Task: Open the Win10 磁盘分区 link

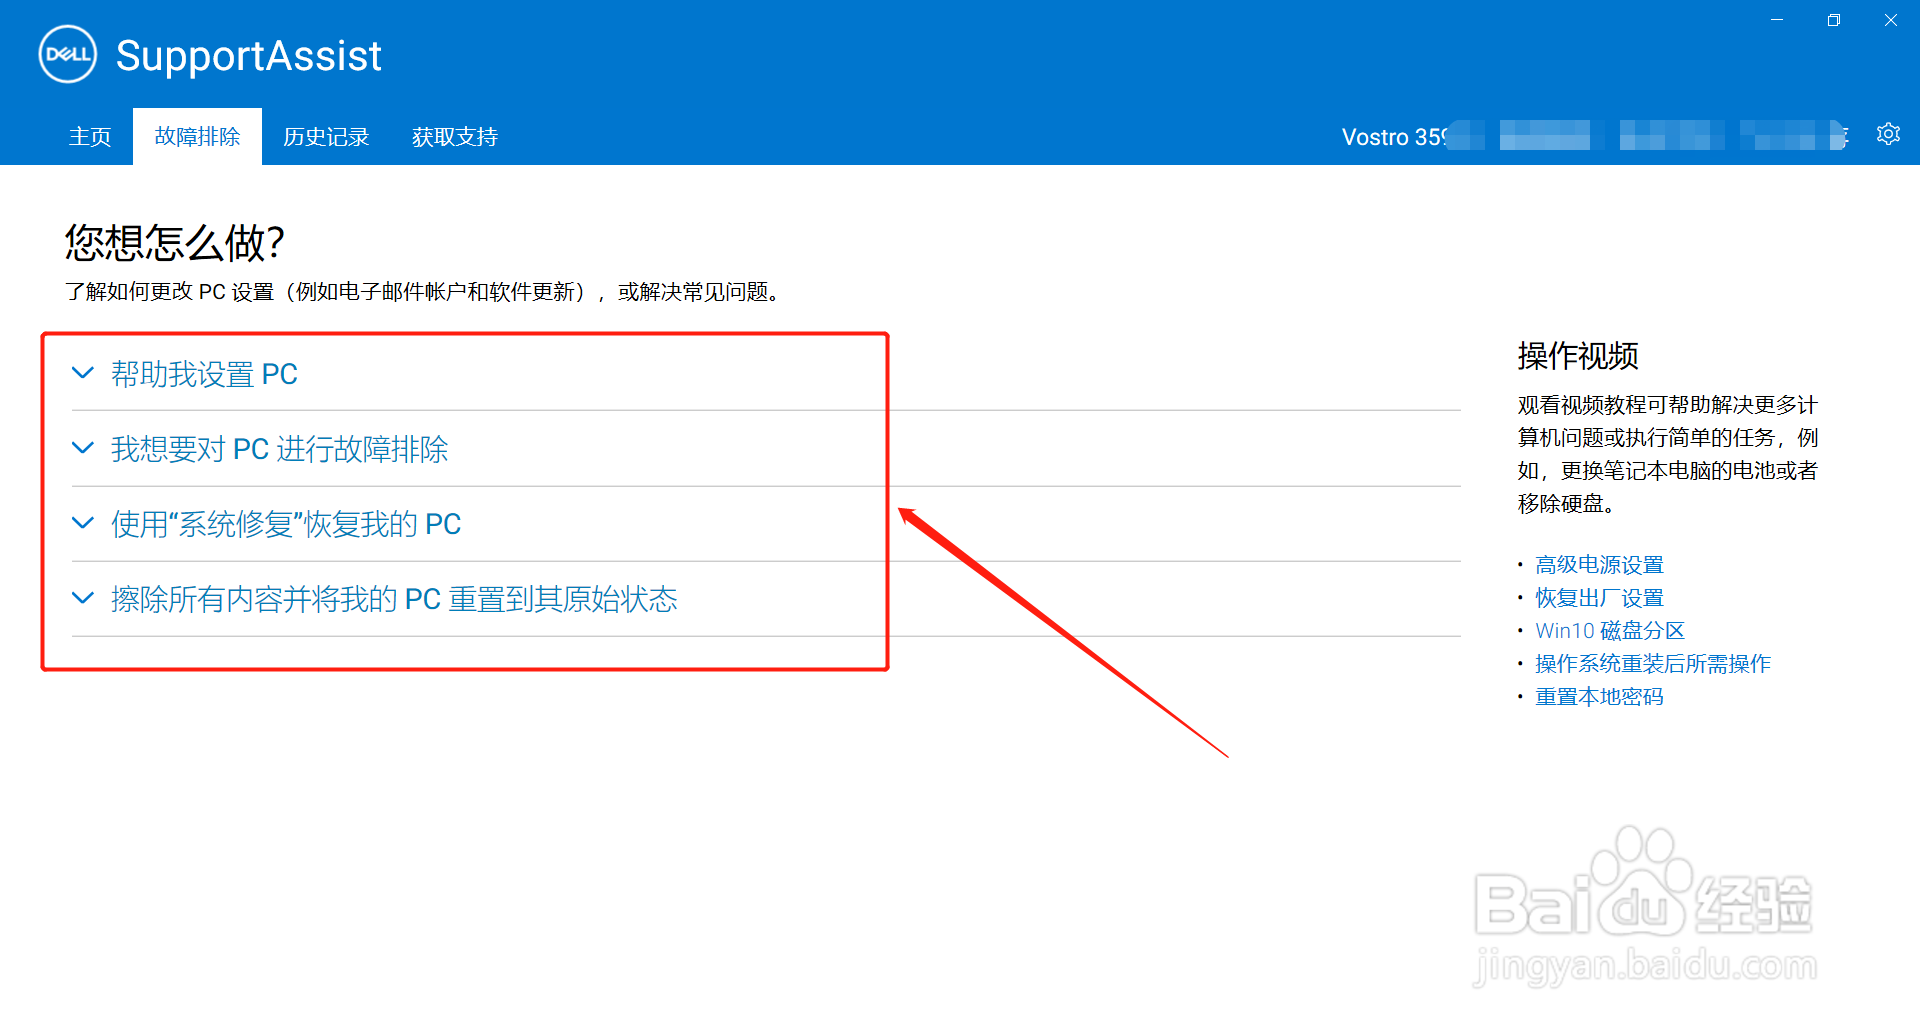Action: pyautogui.click(x=1610, y=631)
